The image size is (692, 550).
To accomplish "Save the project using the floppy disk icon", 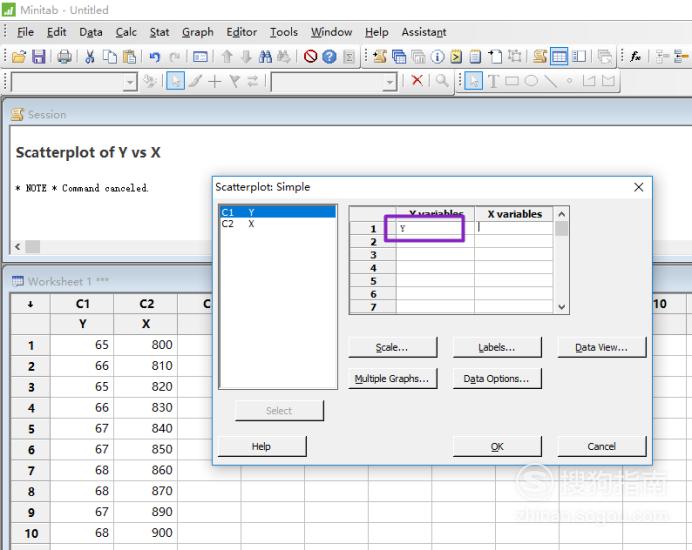I will tap(39, 57).
